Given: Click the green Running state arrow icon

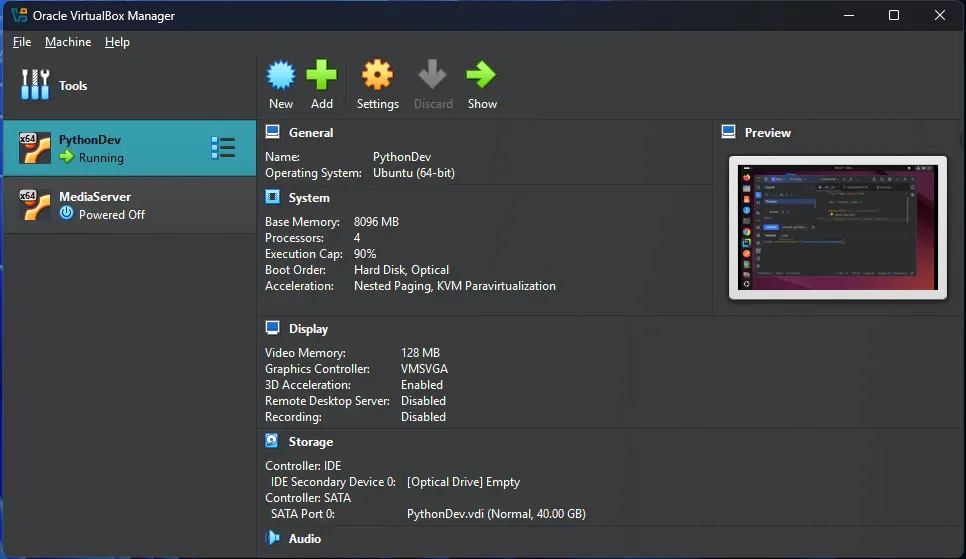Looking at the screenshot, I should pyautogui.click(x=67, y=157).
